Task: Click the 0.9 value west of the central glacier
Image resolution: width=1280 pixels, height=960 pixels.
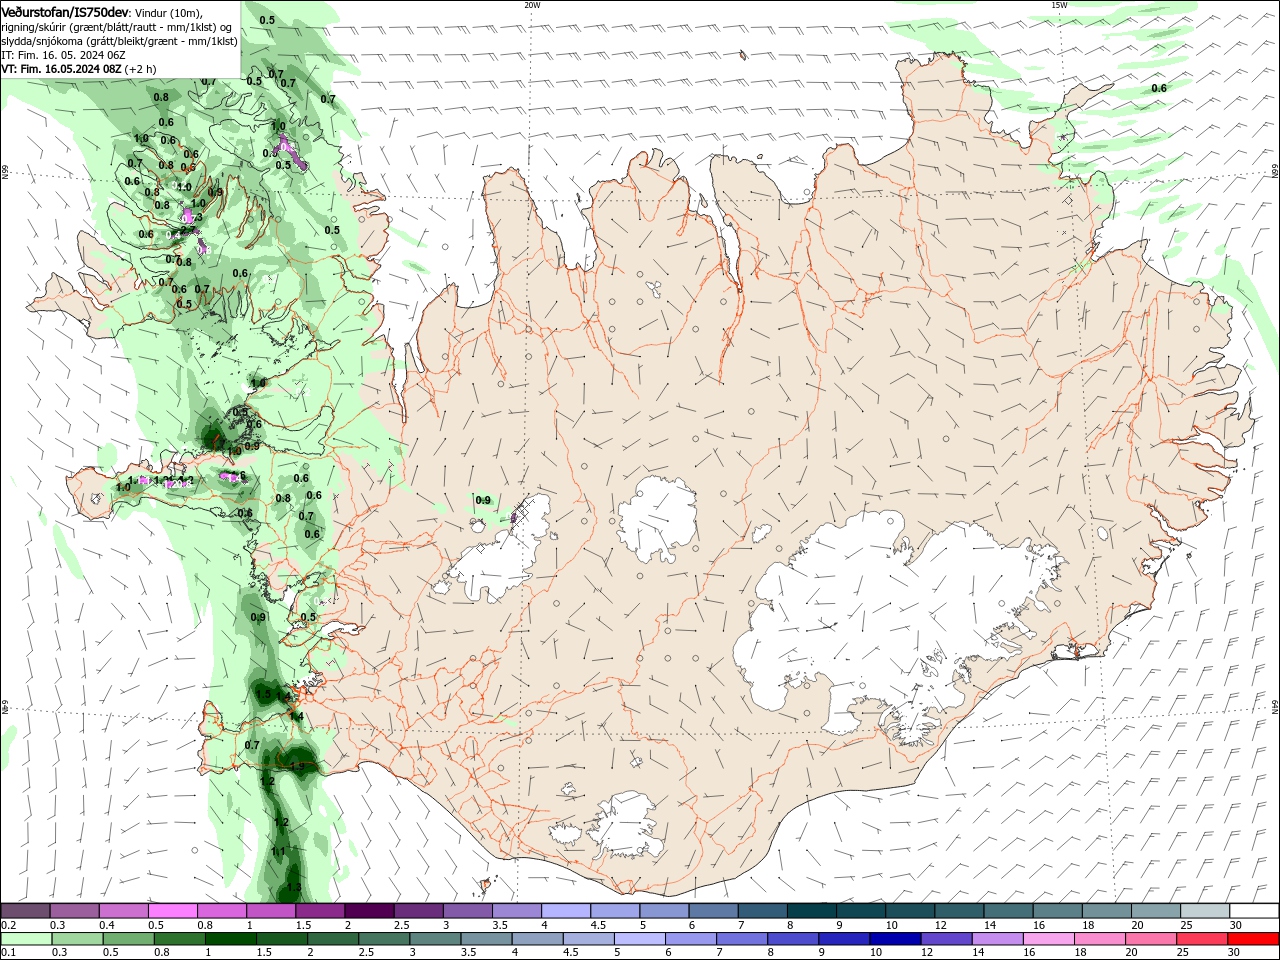Action: click(x=483, y=500)
